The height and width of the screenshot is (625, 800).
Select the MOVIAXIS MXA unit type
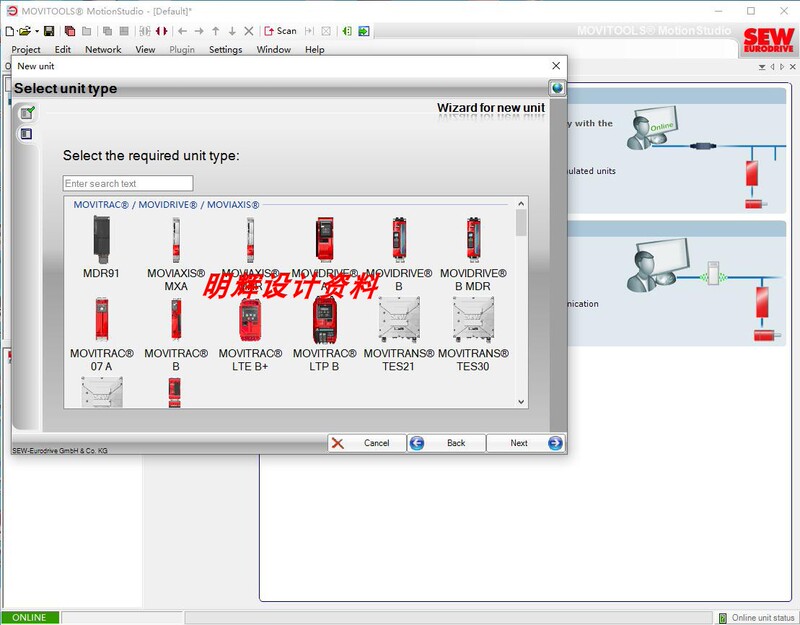pyautogui.click(x=176, y=254)
